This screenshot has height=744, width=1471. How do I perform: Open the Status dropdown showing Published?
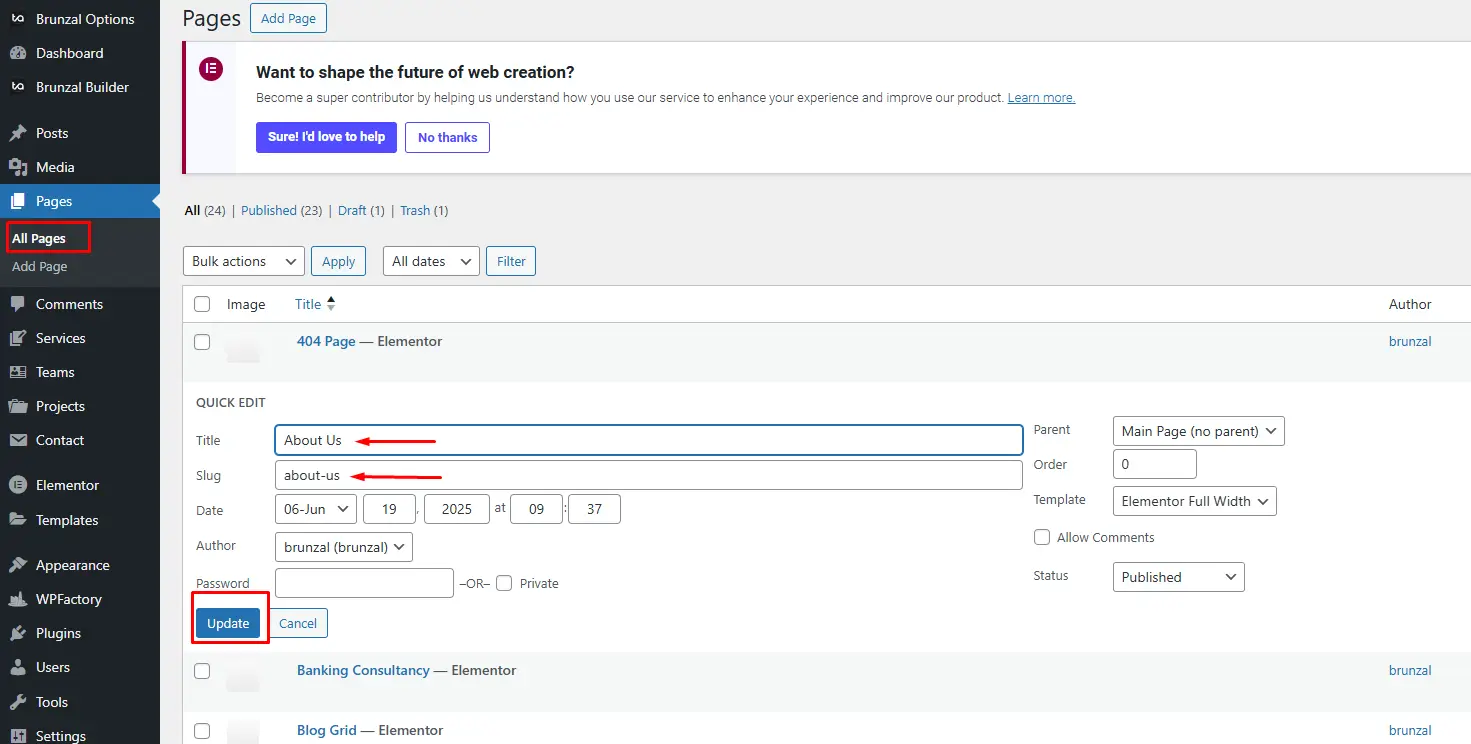1179,577
